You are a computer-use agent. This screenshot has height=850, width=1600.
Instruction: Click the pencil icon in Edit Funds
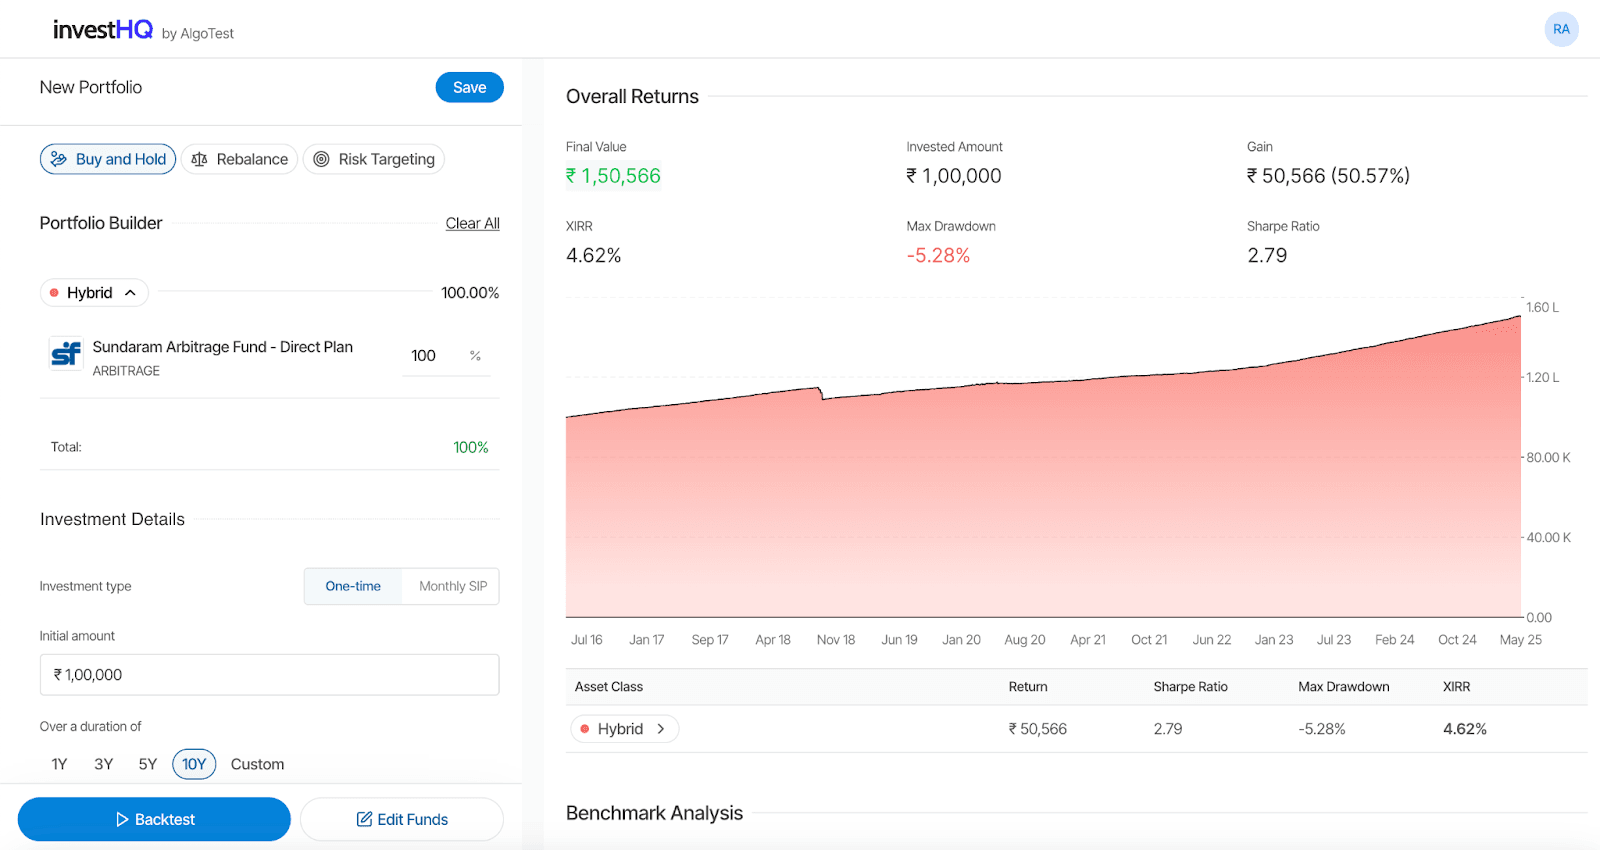pos(364,819)
